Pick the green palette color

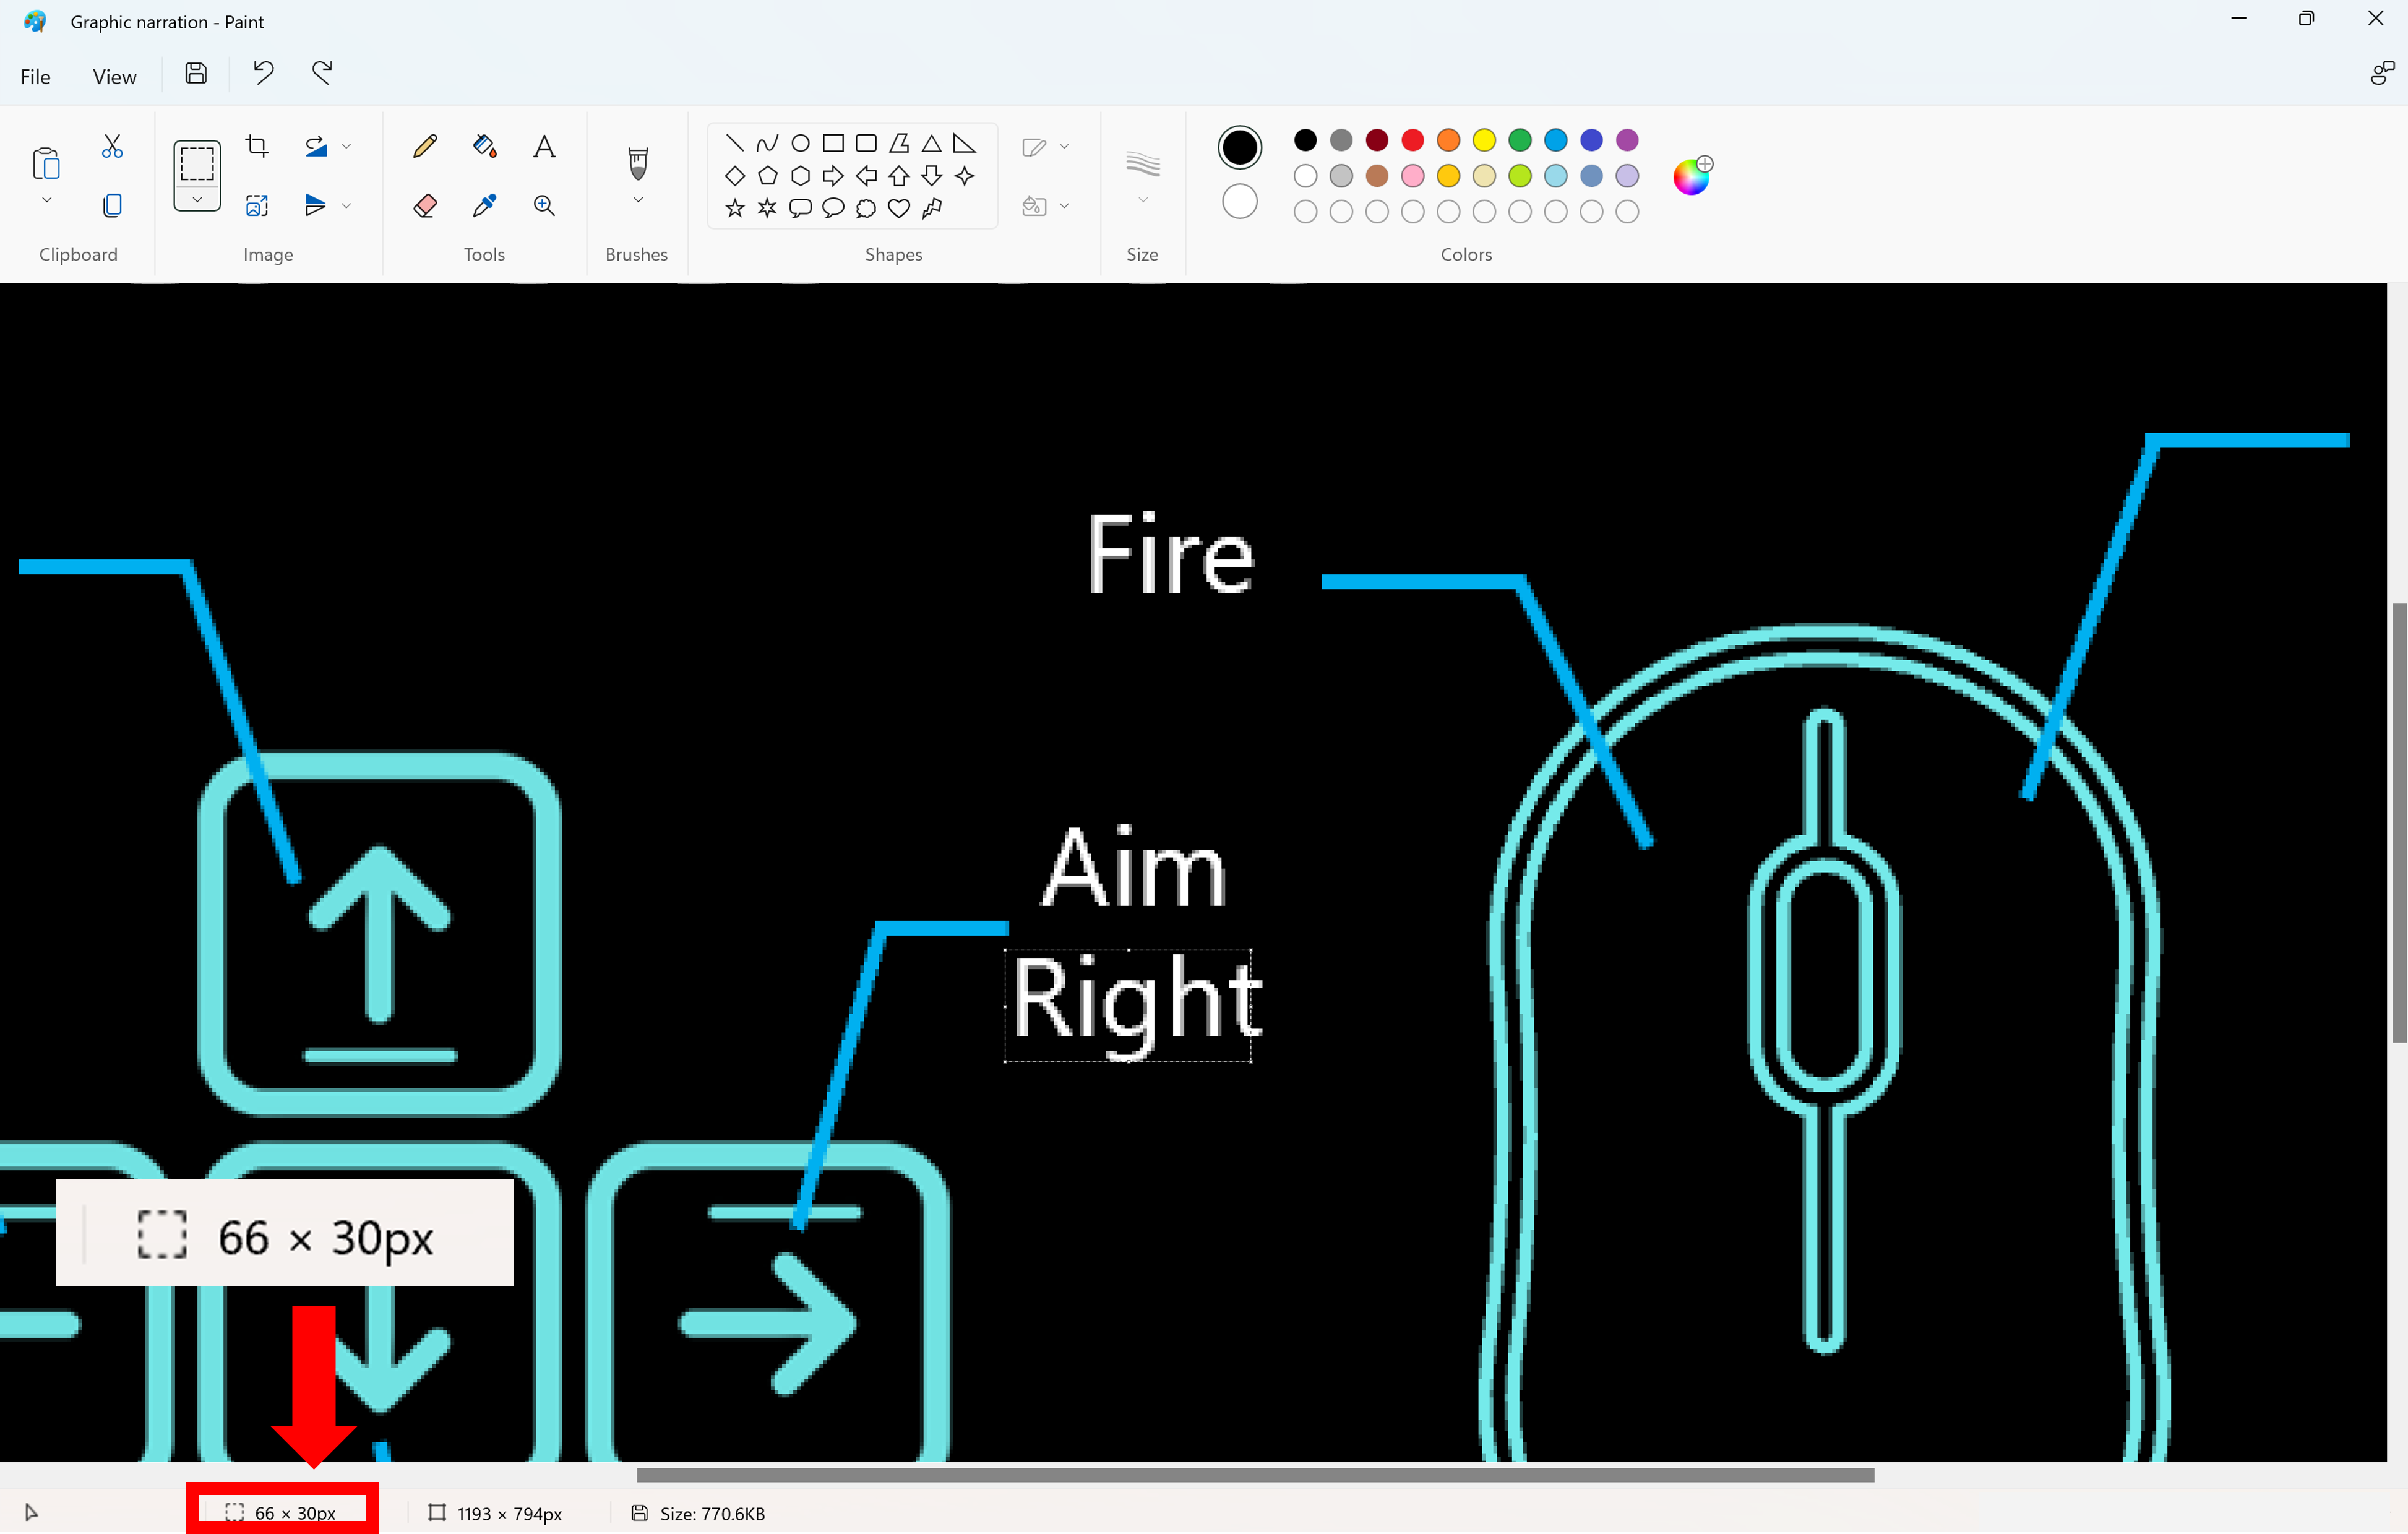click(x=1520, y=140)
